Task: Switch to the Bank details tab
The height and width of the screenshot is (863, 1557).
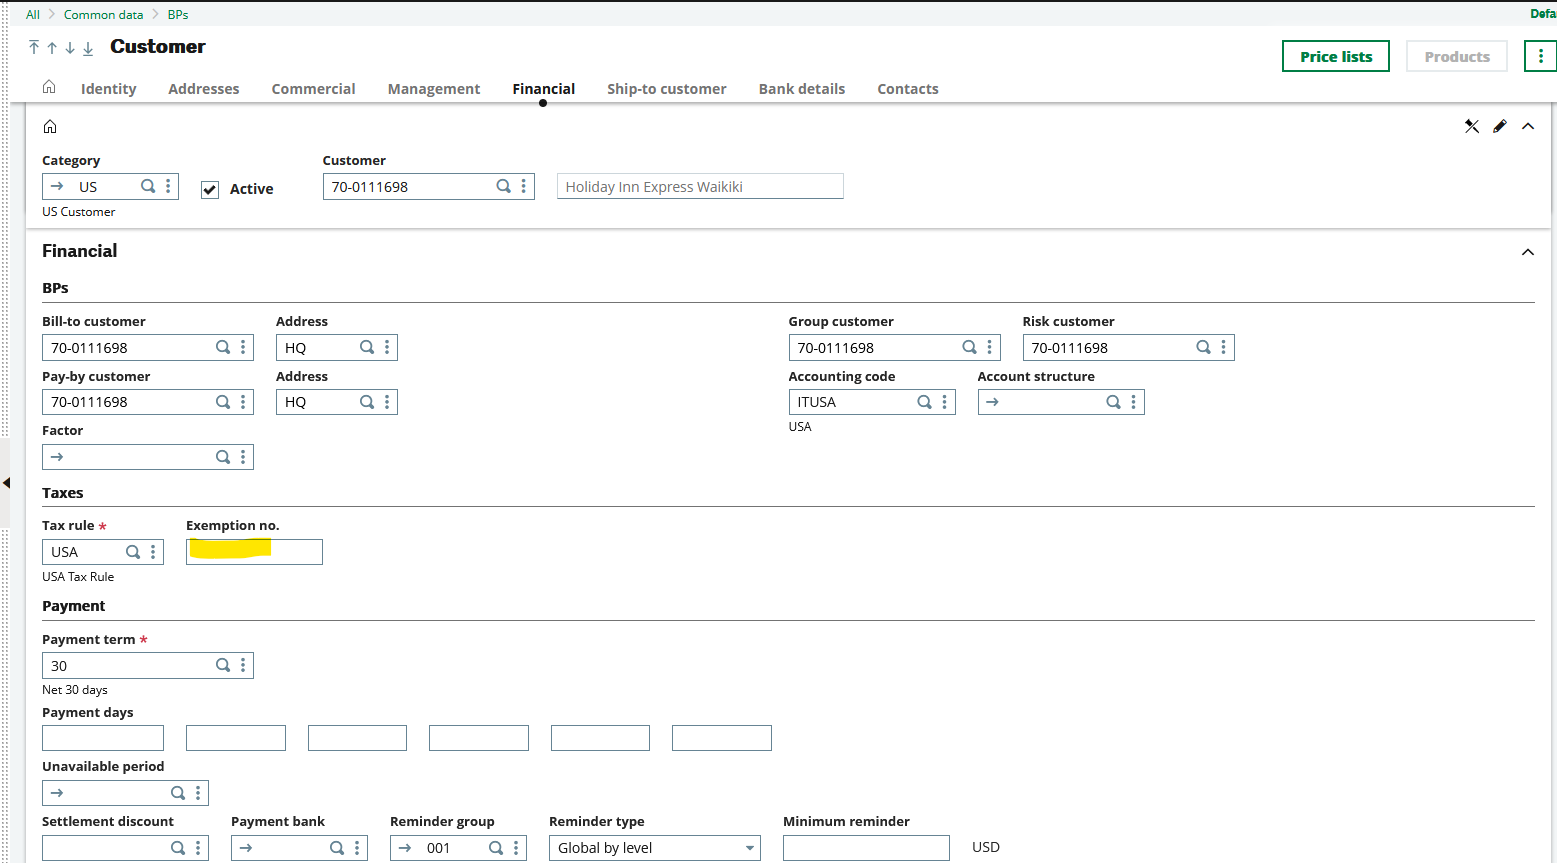Action: (x=801, y=88)
